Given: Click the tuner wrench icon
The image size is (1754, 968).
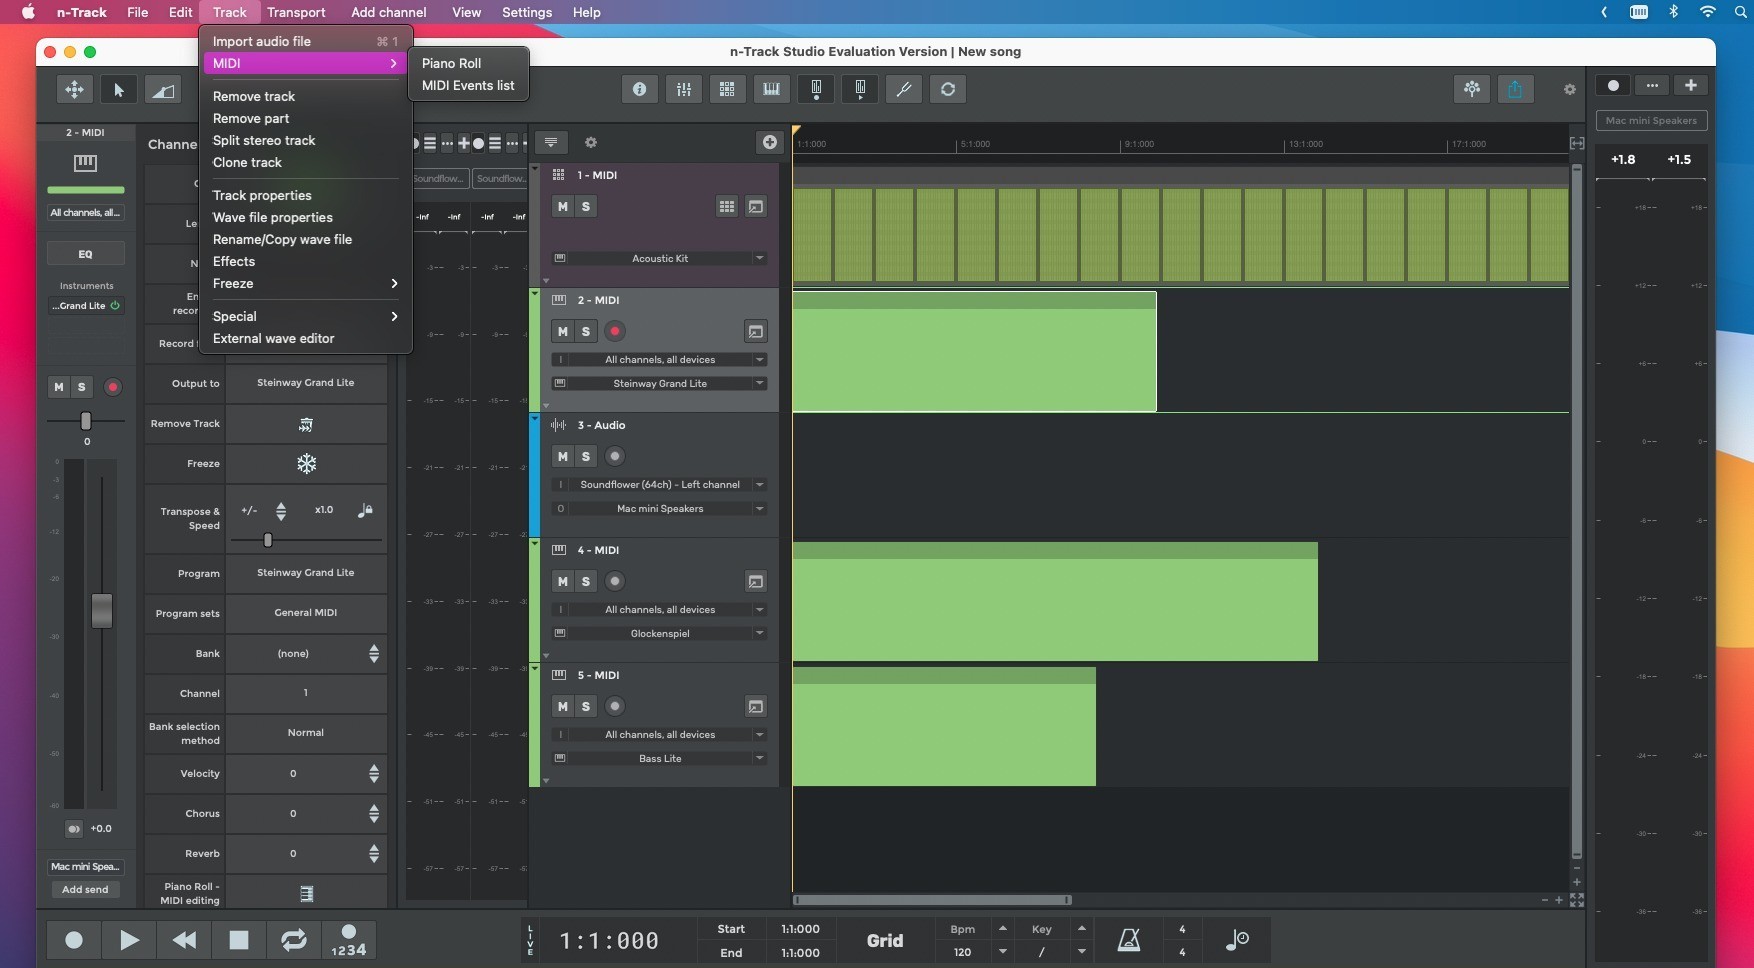Looking at the screenshot, I should (903, 89).
